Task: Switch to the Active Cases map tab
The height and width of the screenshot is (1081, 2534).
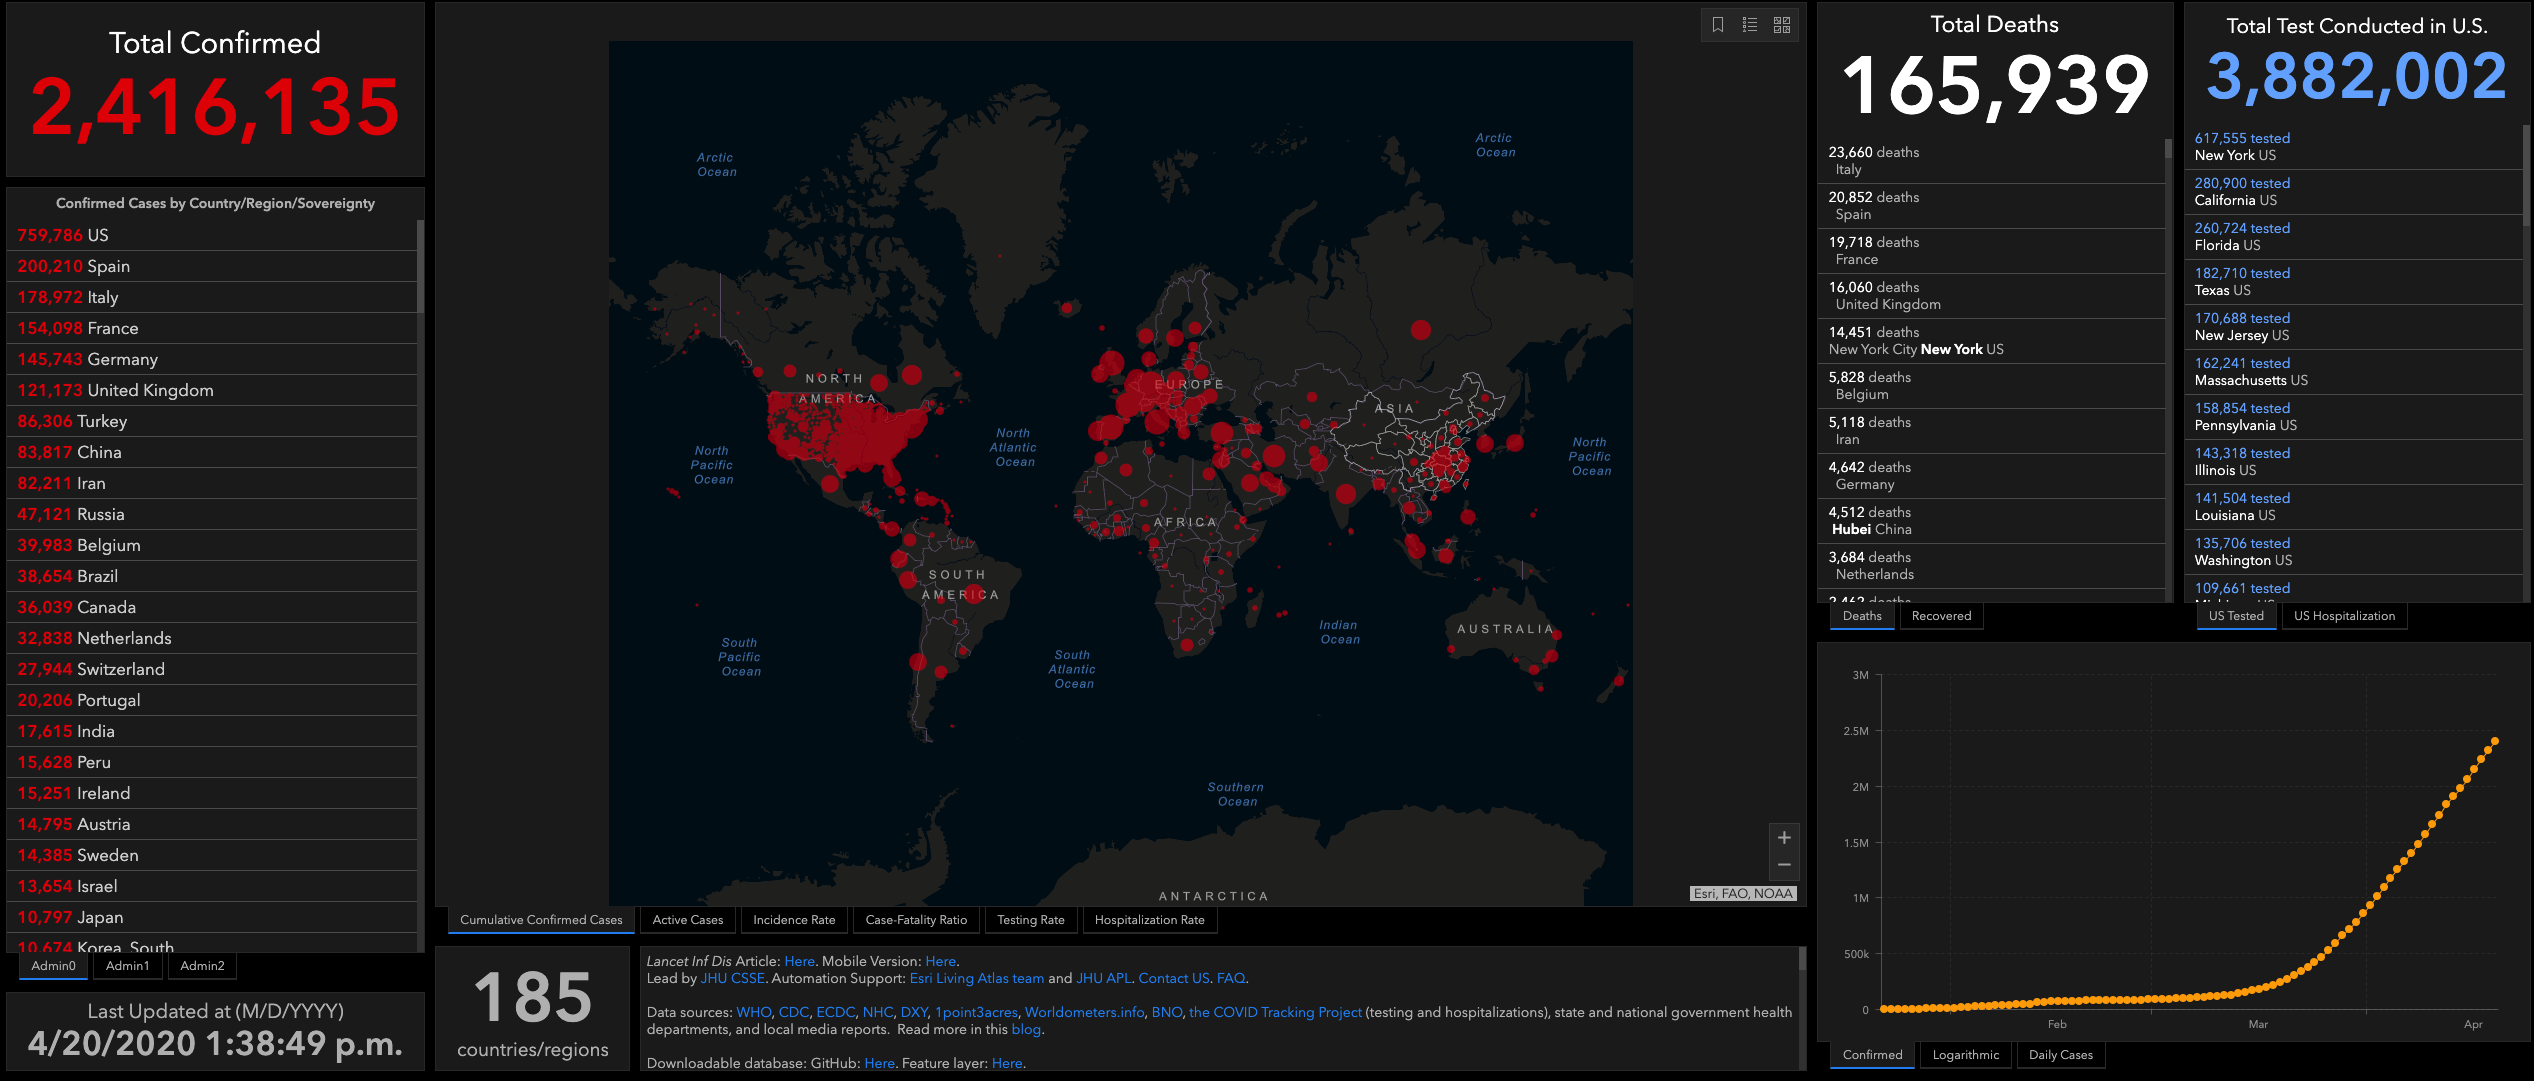Action: [688, 920]
